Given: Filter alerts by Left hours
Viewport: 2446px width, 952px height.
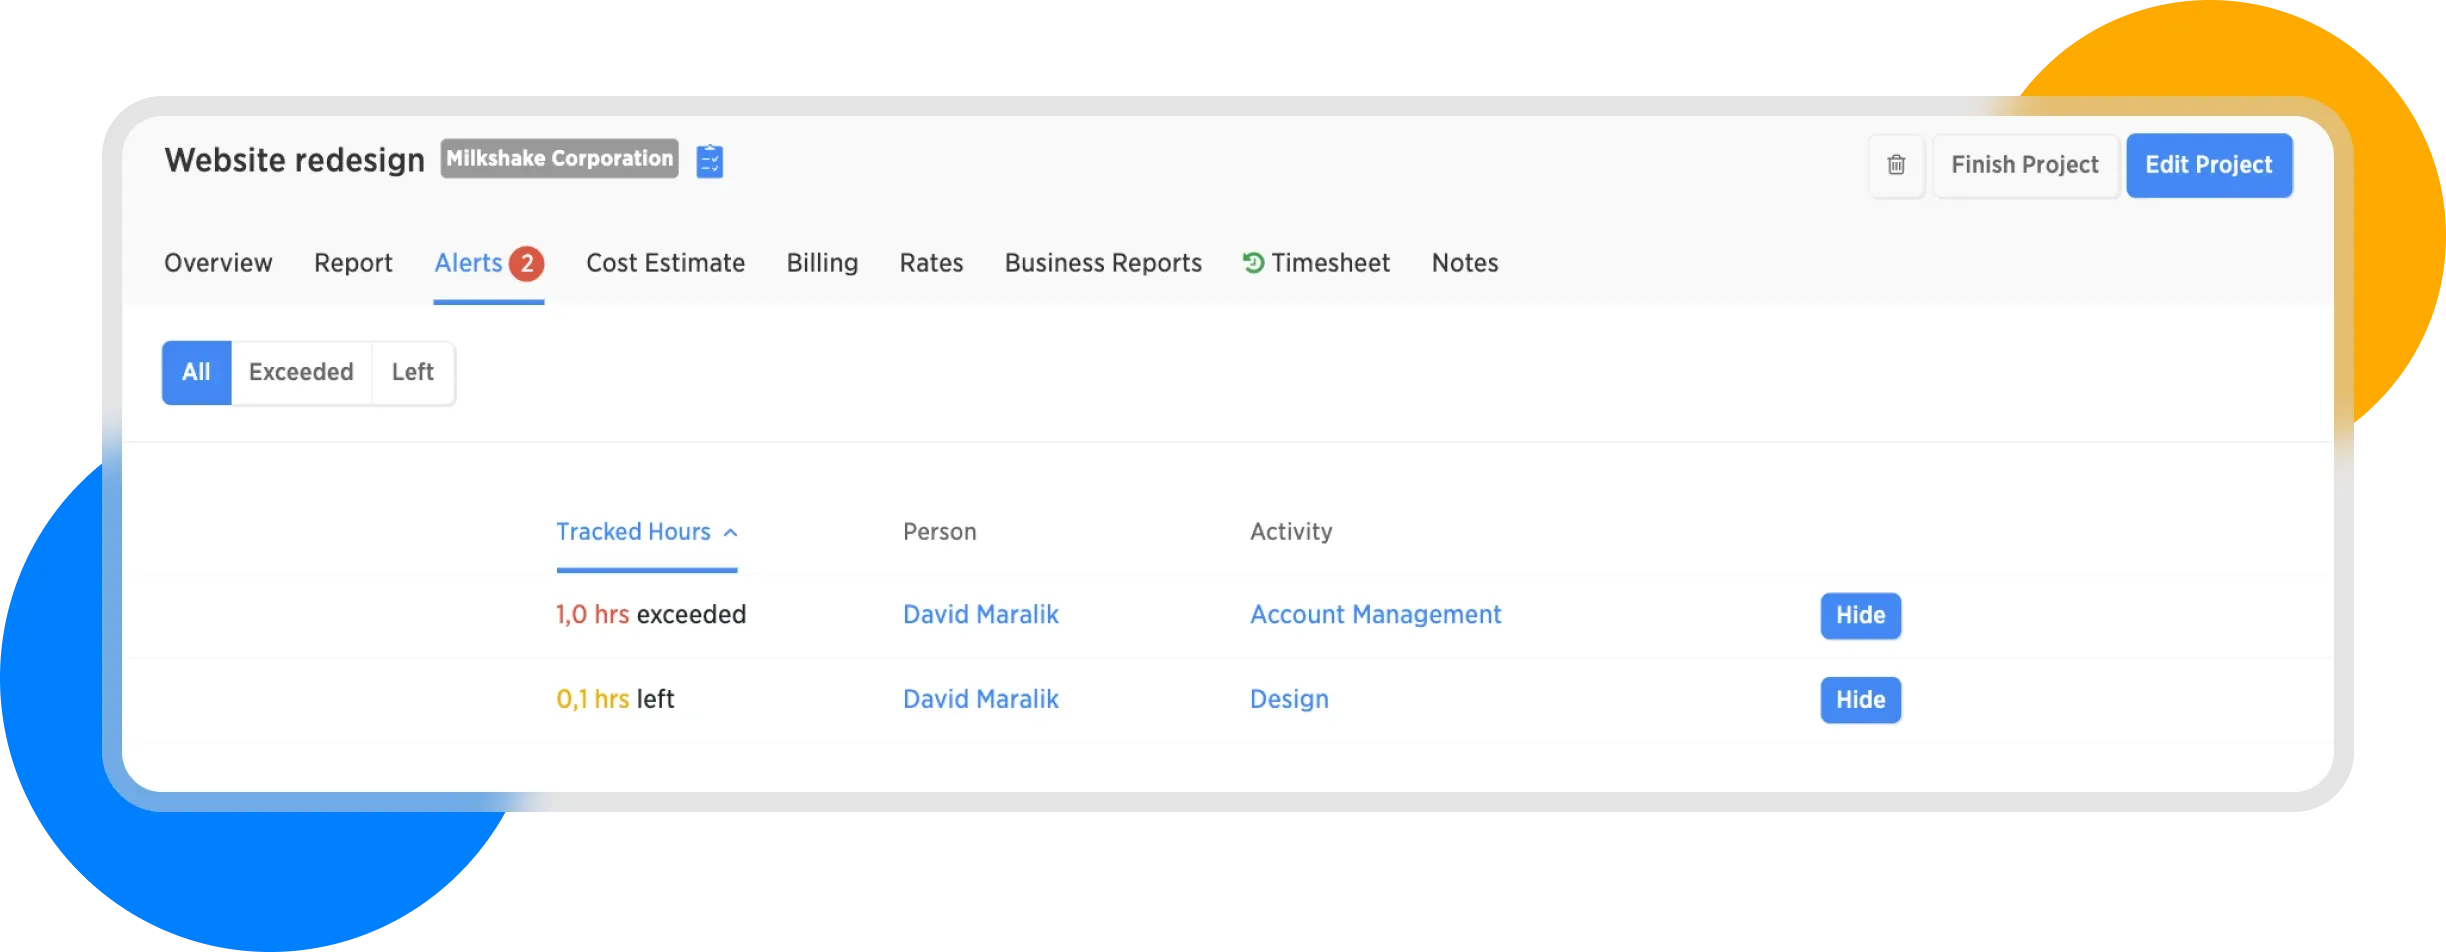Looking at the screenshot, I should [412, 372].
